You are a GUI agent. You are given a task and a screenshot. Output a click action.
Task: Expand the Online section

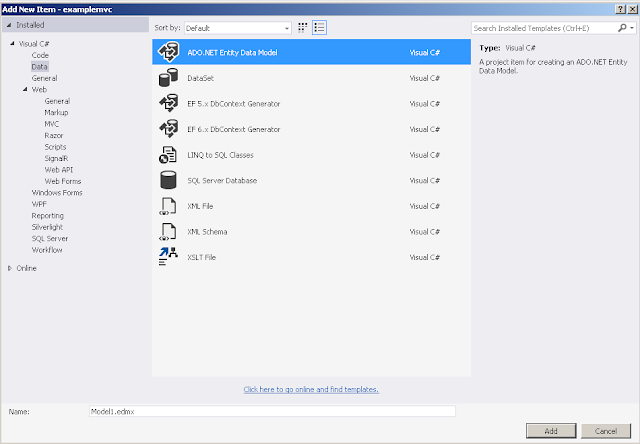10,268
